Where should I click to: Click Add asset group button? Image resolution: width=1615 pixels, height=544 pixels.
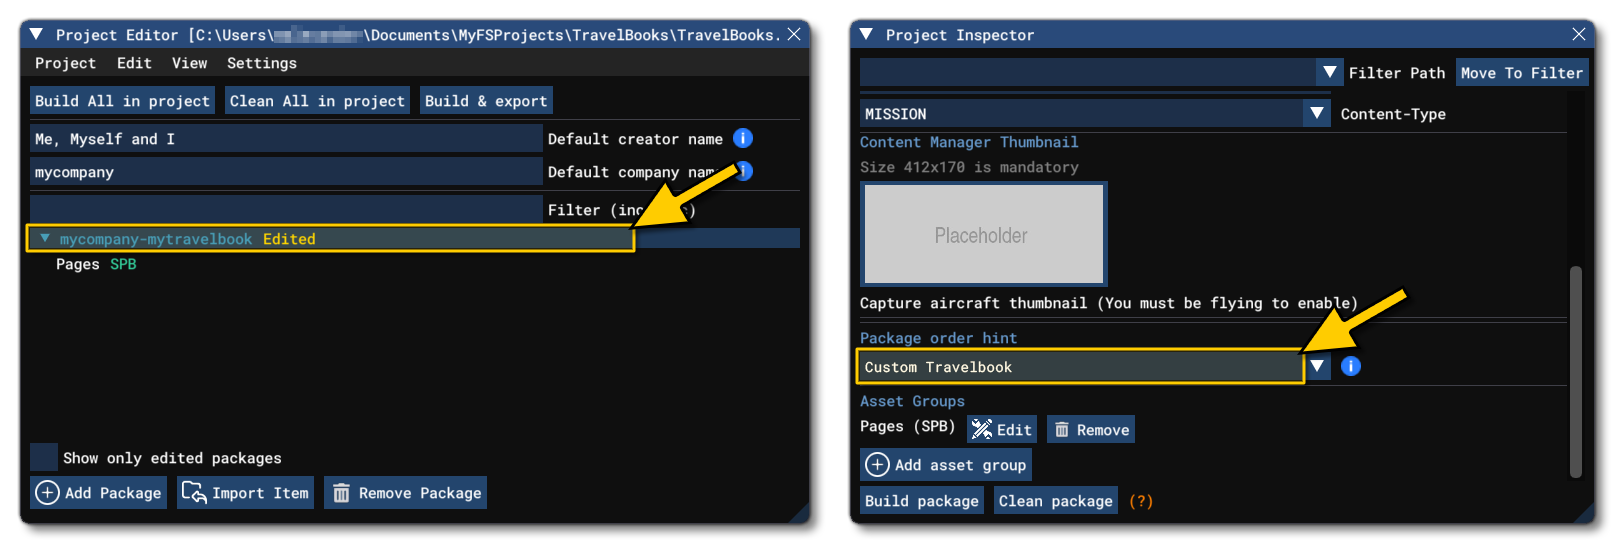coord(946,464)
